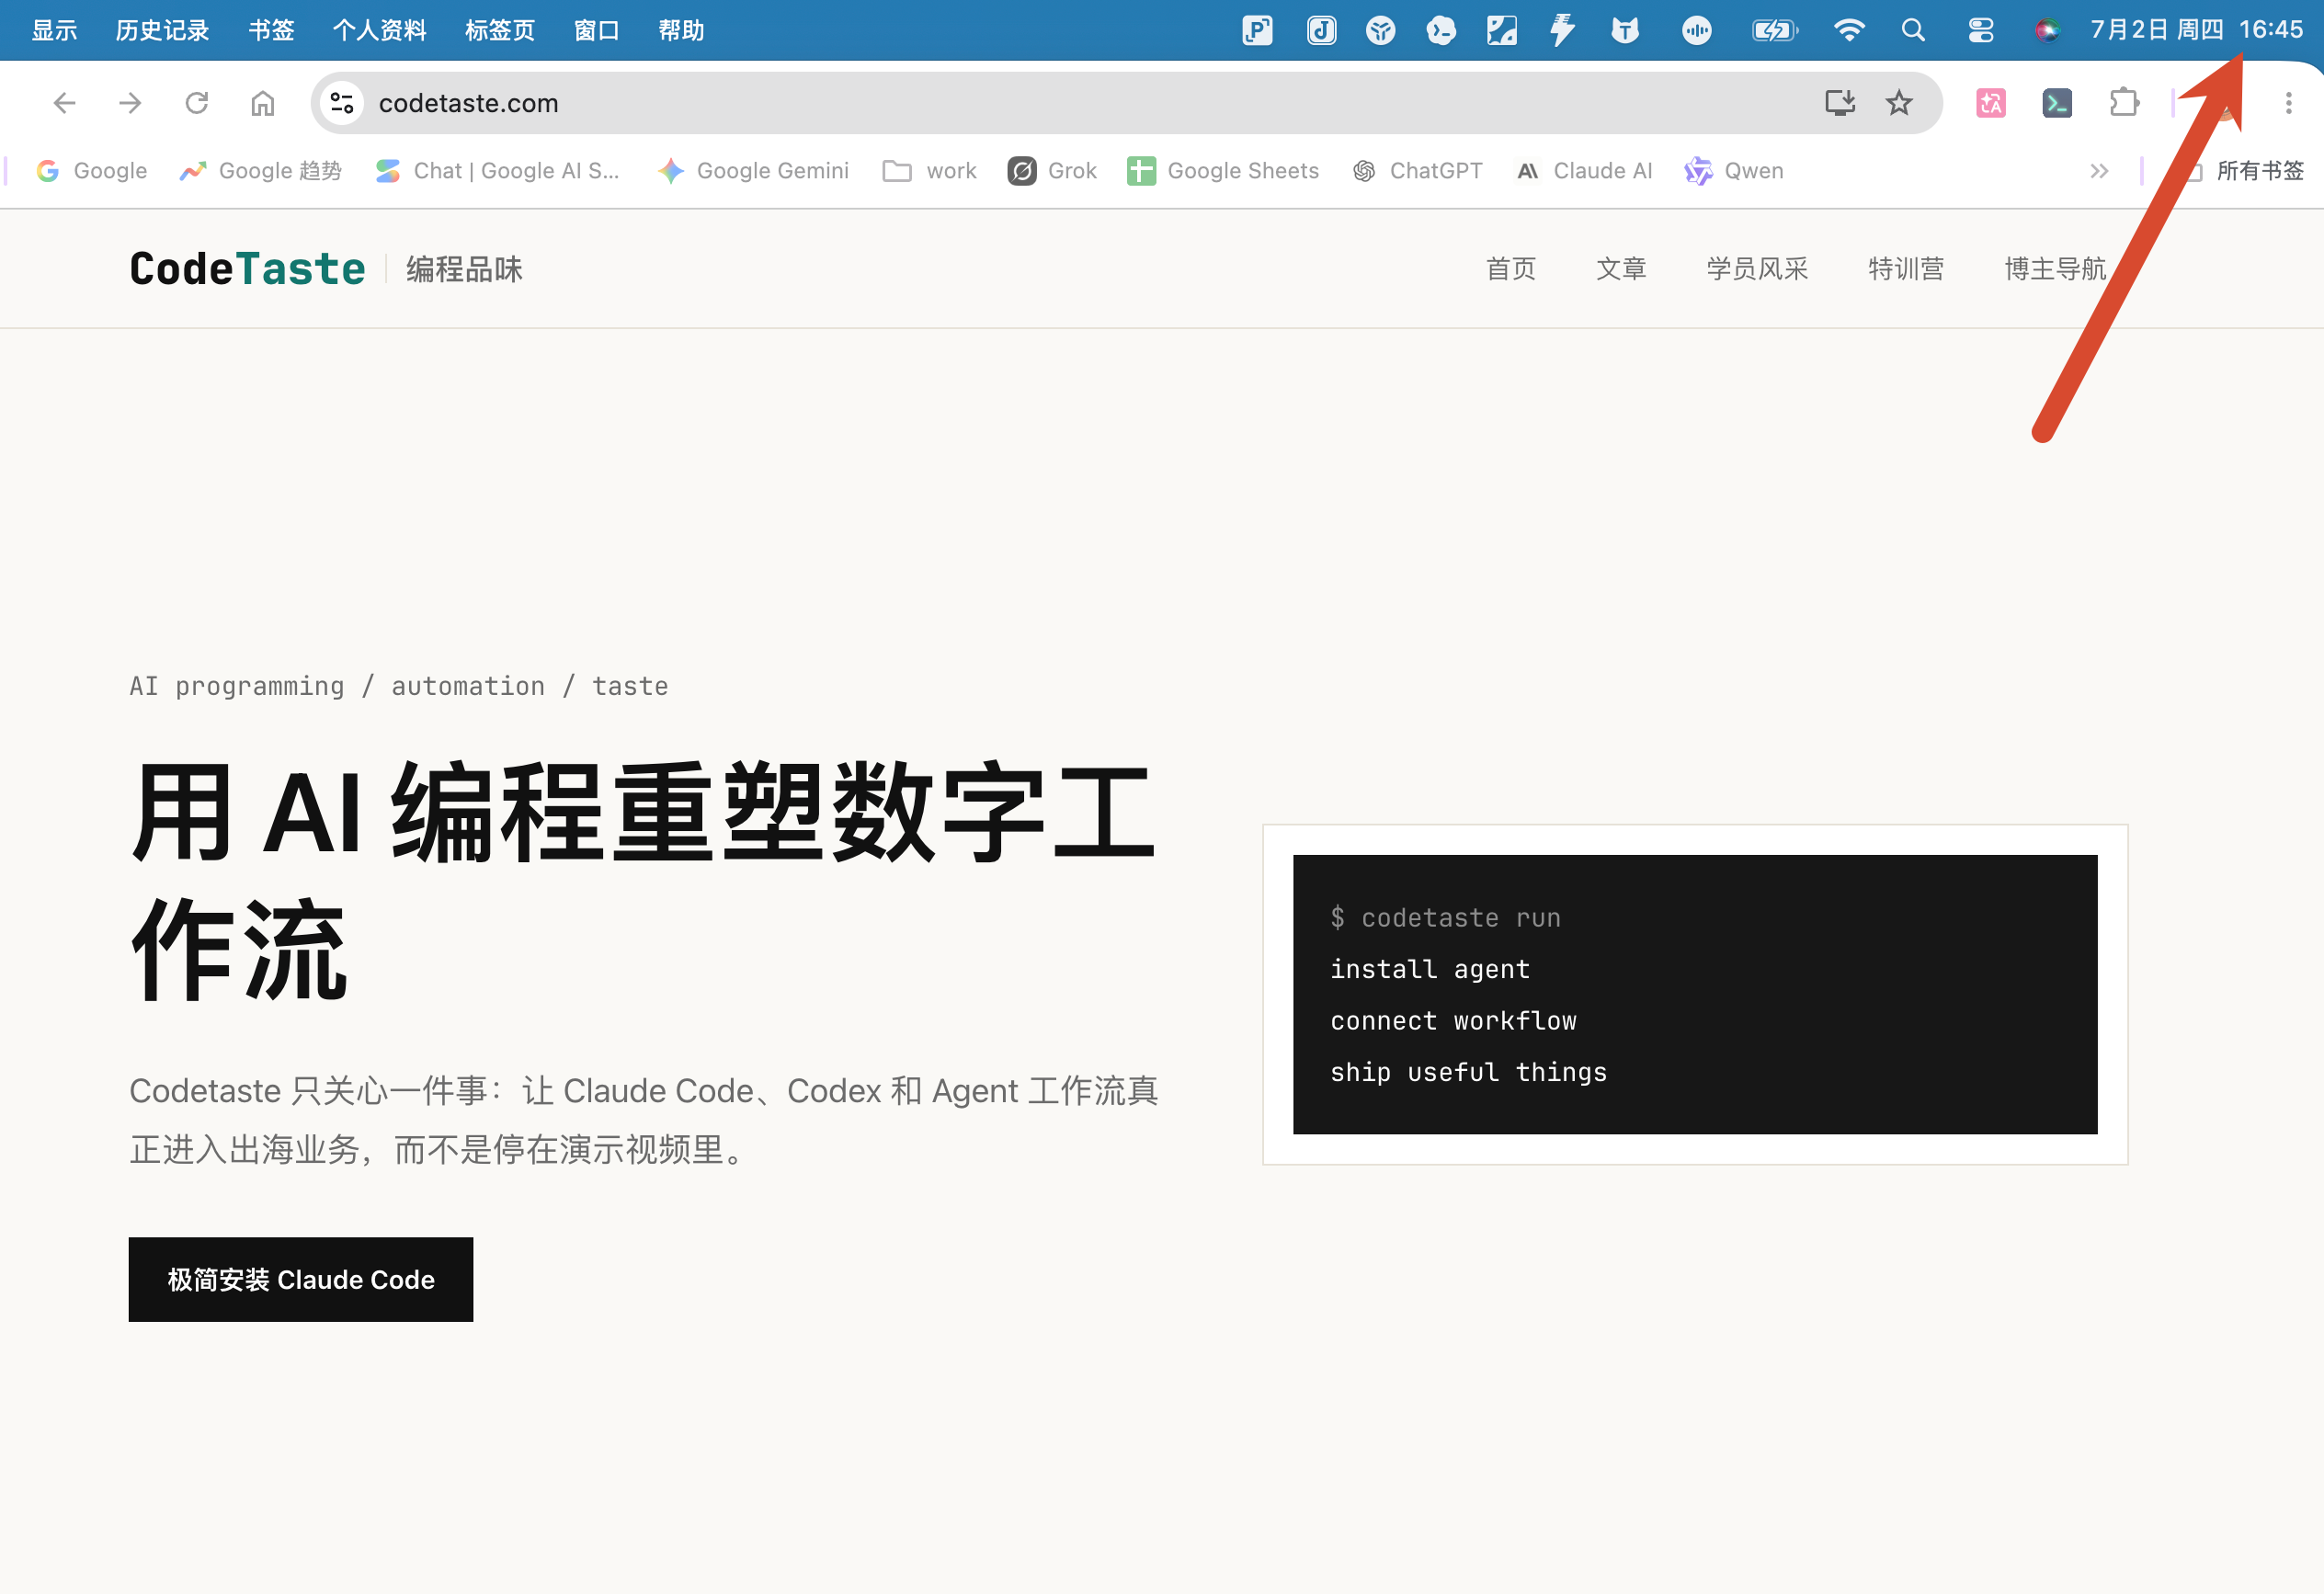2324x1594 pixels.
Task: Open the 帮助 menu
Action: click(x=681, y=30)
